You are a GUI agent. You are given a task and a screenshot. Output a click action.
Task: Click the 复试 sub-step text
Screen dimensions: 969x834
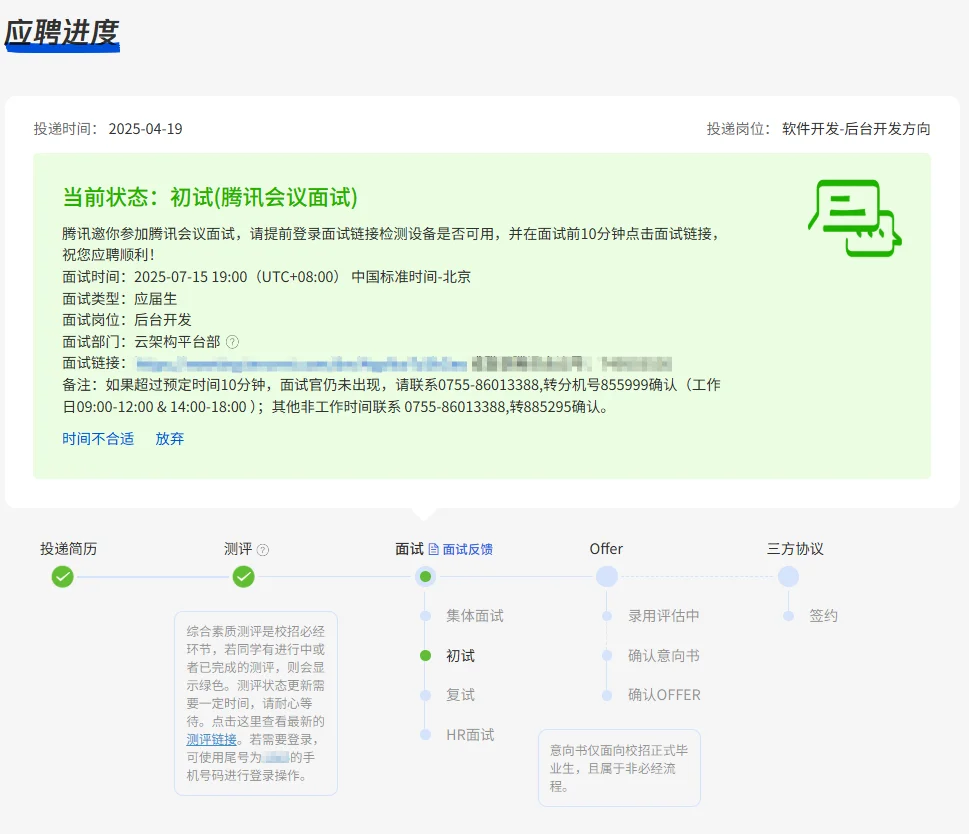[x=460, y=695]
